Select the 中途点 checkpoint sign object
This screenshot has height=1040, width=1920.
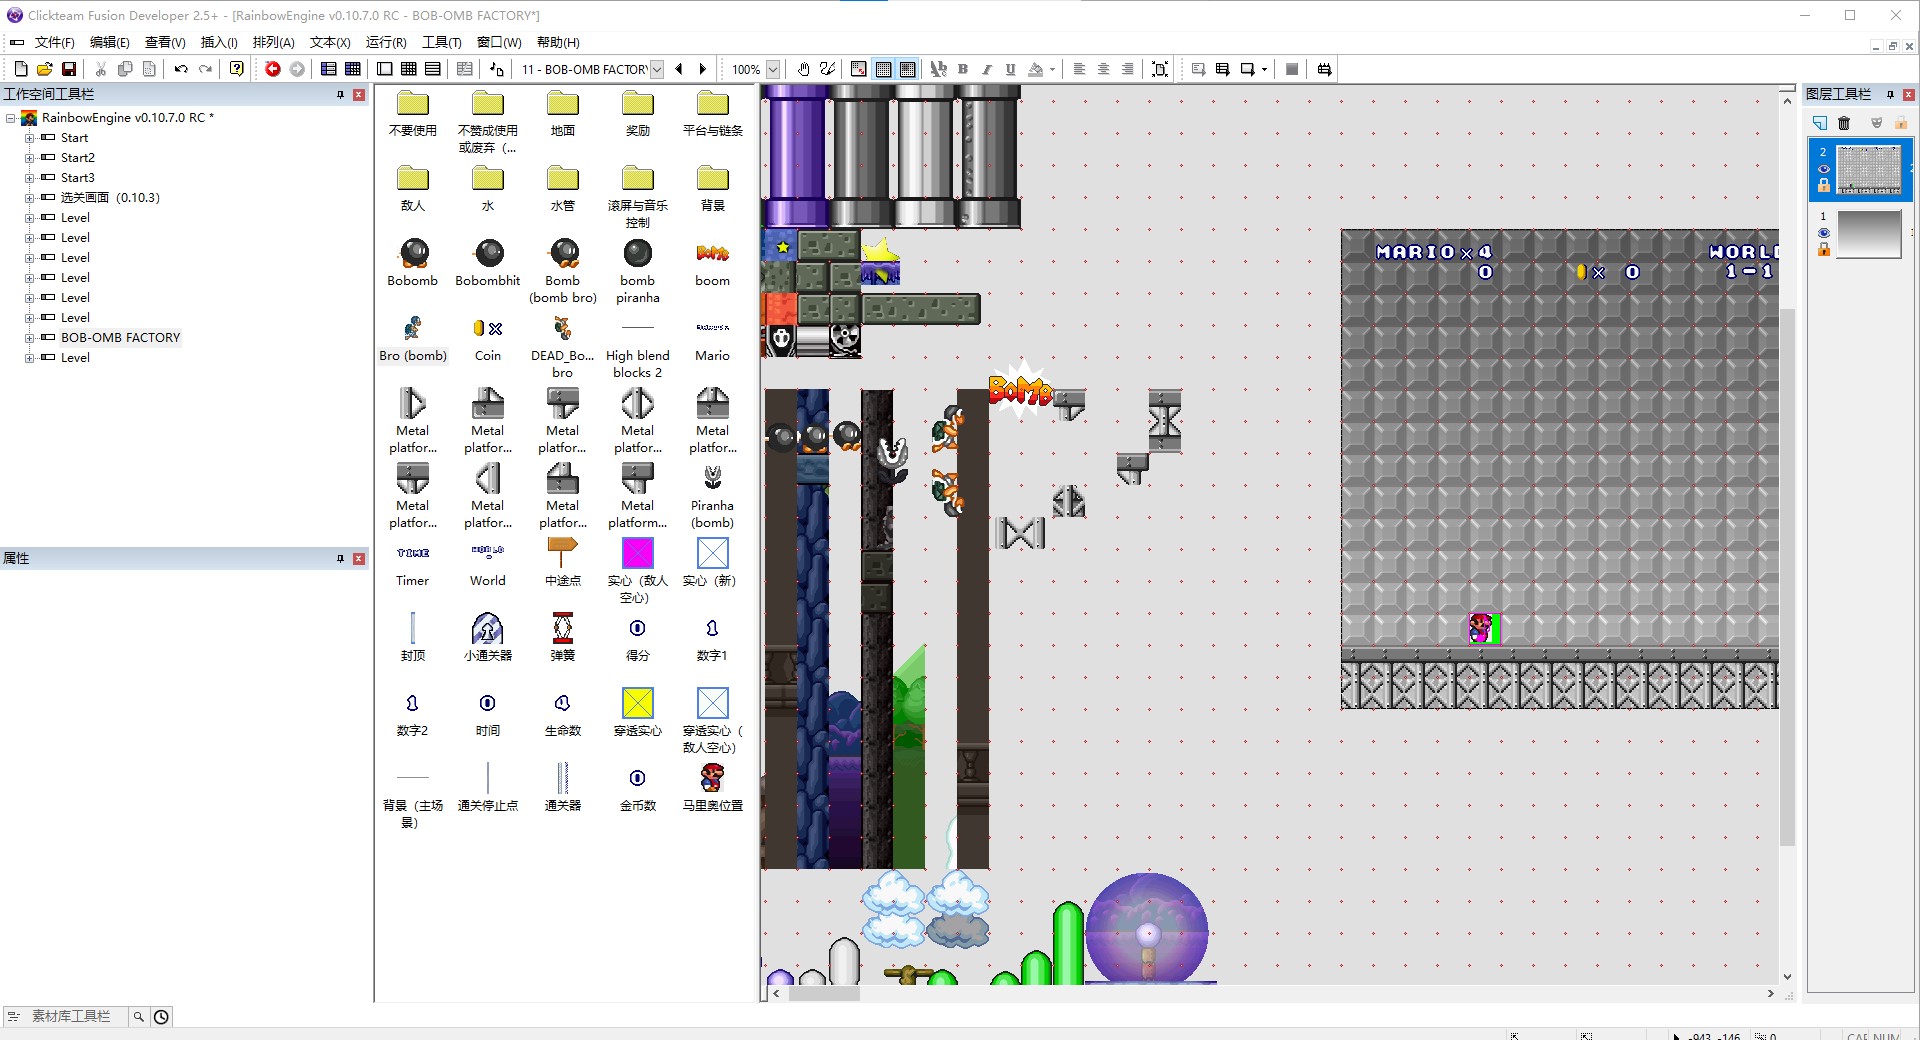[x=563, y=562]
